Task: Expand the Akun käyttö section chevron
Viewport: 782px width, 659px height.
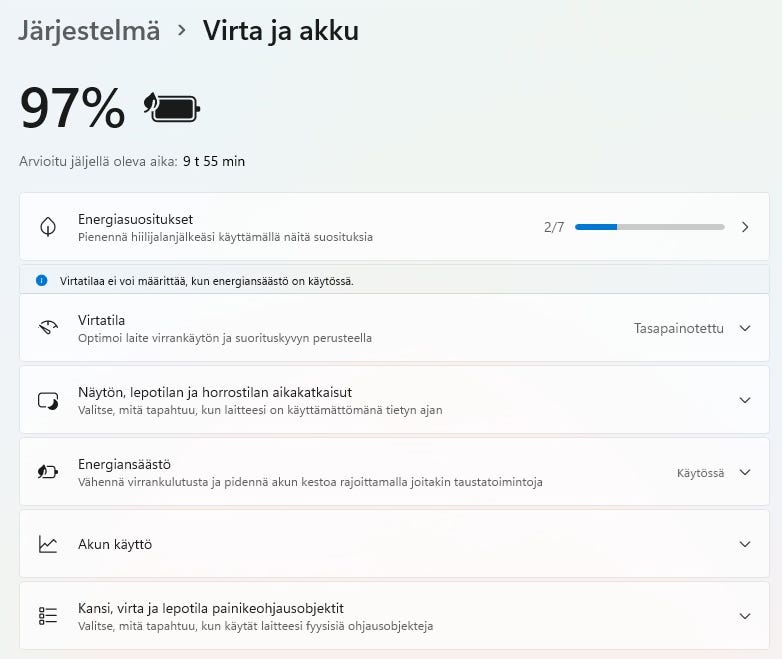Action: point(744,544)
